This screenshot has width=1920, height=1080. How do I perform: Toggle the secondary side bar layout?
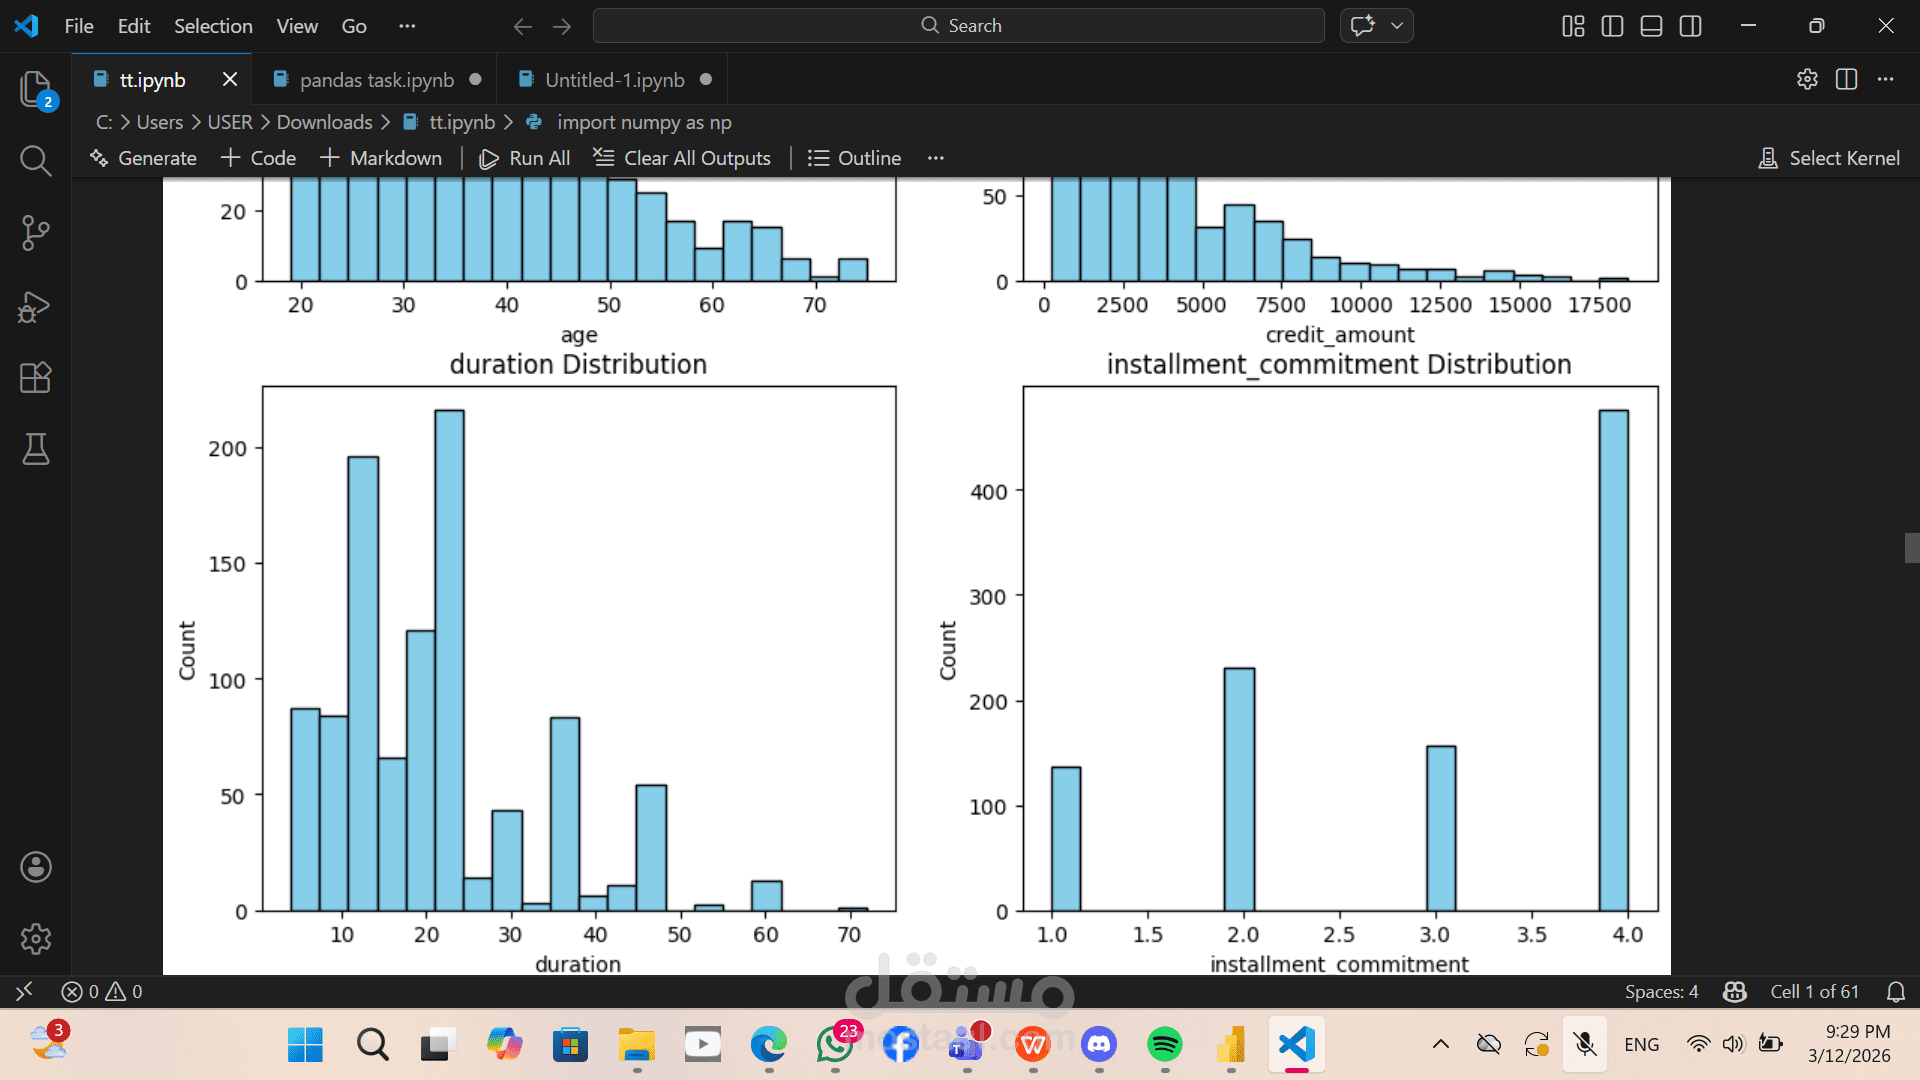tap(1690, 26)
